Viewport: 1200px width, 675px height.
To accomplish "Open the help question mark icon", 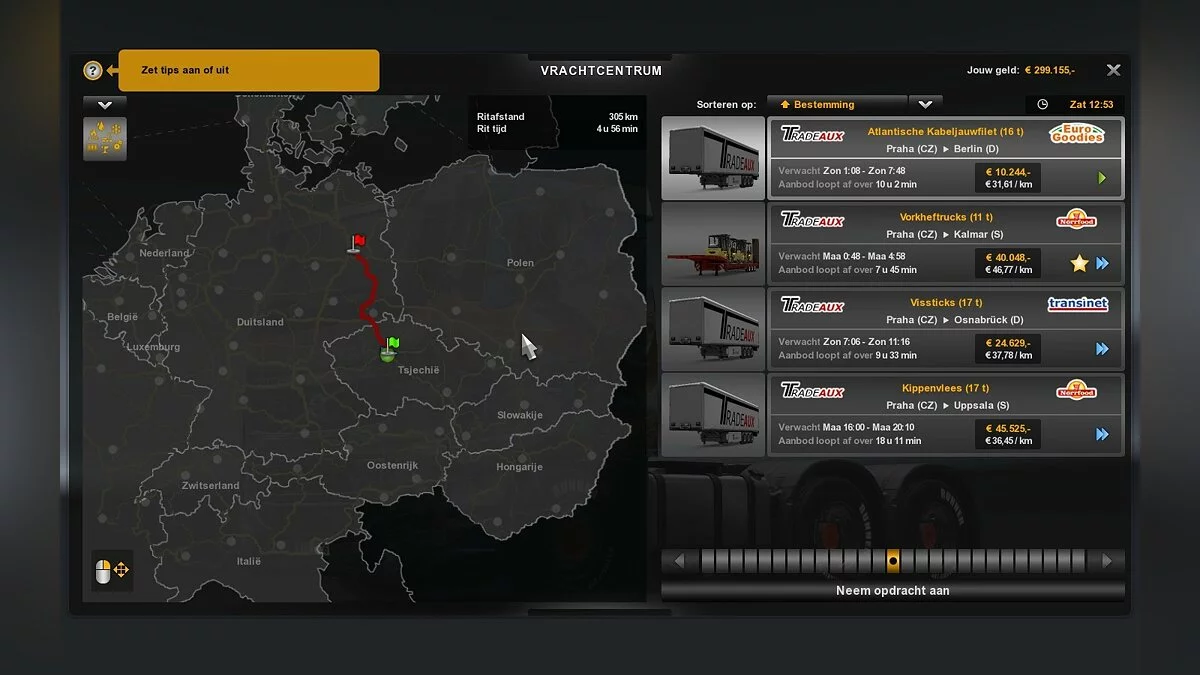I will 93,70.
